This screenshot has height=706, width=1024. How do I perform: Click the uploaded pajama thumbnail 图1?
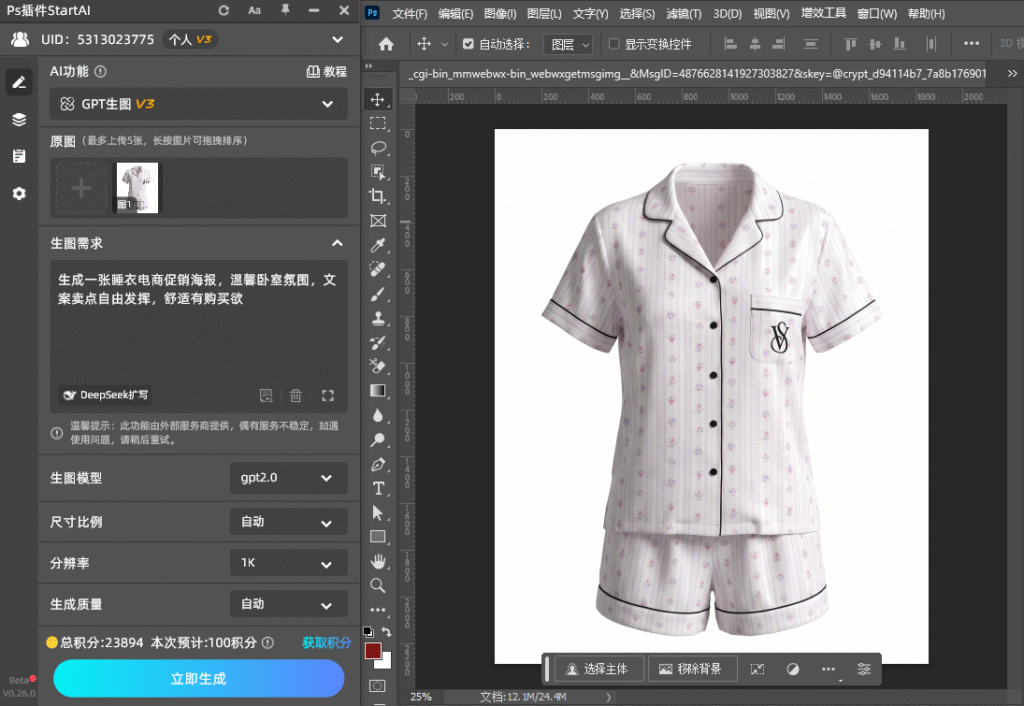(x=137, y=188)
